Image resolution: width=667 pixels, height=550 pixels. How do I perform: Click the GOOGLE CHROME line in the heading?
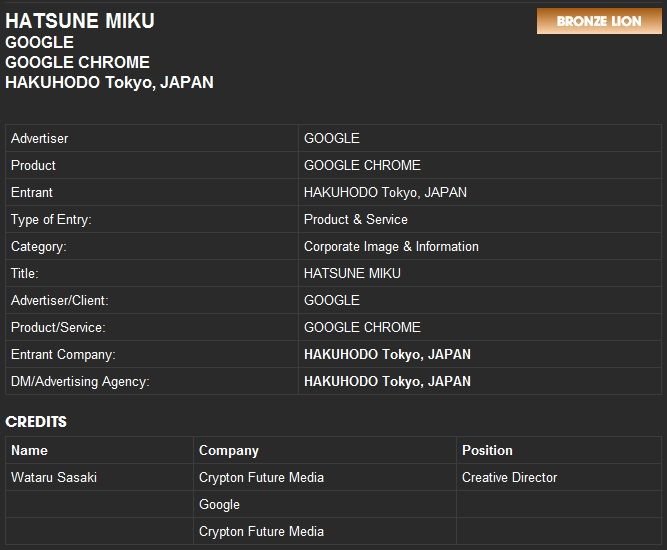tap(77, 62)
